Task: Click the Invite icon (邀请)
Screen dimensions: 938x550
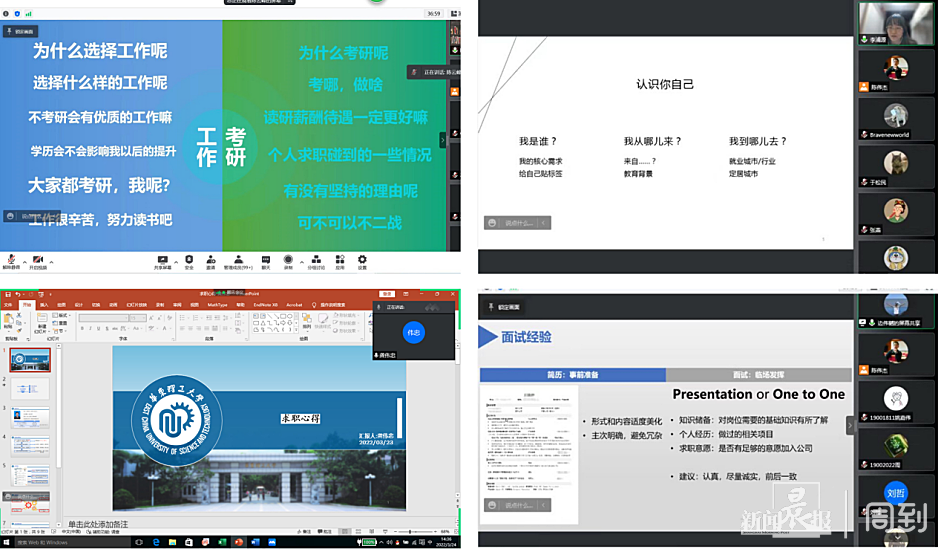Action: (211, 260)
